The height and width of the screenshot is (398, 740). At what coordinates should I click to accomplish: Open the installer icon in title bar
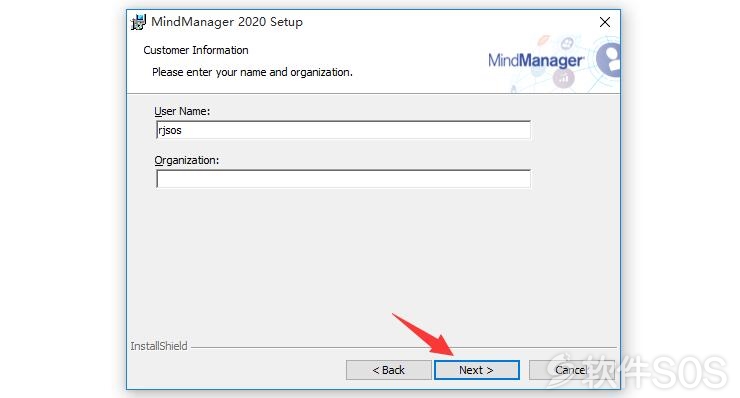tap(138, 22)
